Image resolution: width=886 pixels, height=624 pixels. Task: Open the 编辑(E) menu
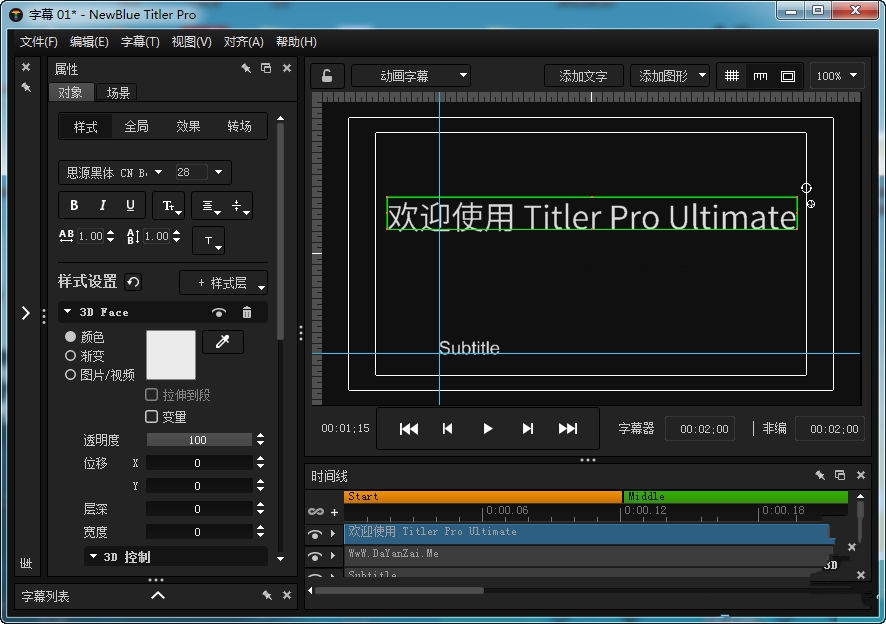click(x=89, y=42)
